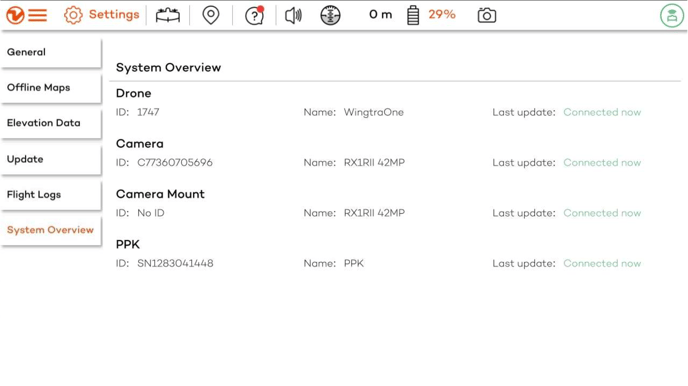The image size is (688, 386).
Task: Open the hamburger main menu
Action: (38, 15)
